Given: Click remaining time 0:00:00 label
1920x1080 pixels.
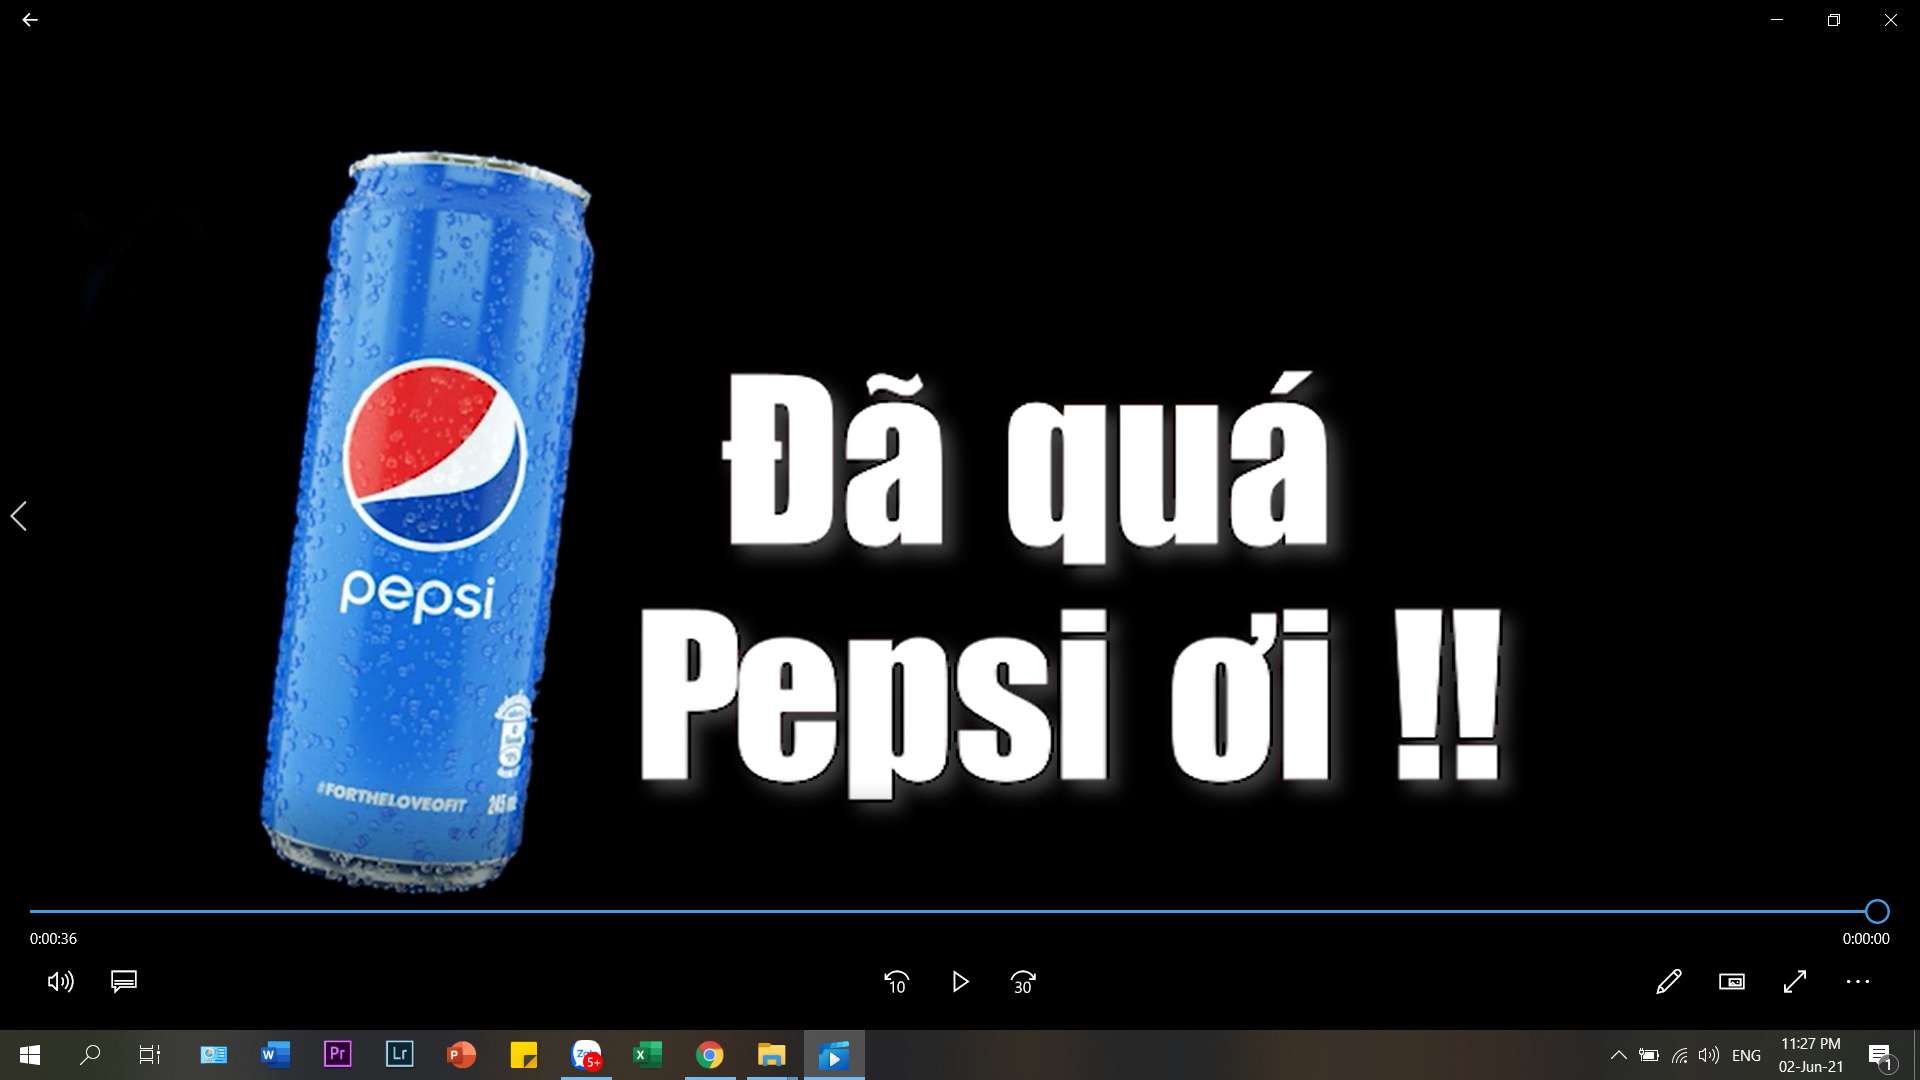Looking at the screenshot, I should coord(1866,939).
